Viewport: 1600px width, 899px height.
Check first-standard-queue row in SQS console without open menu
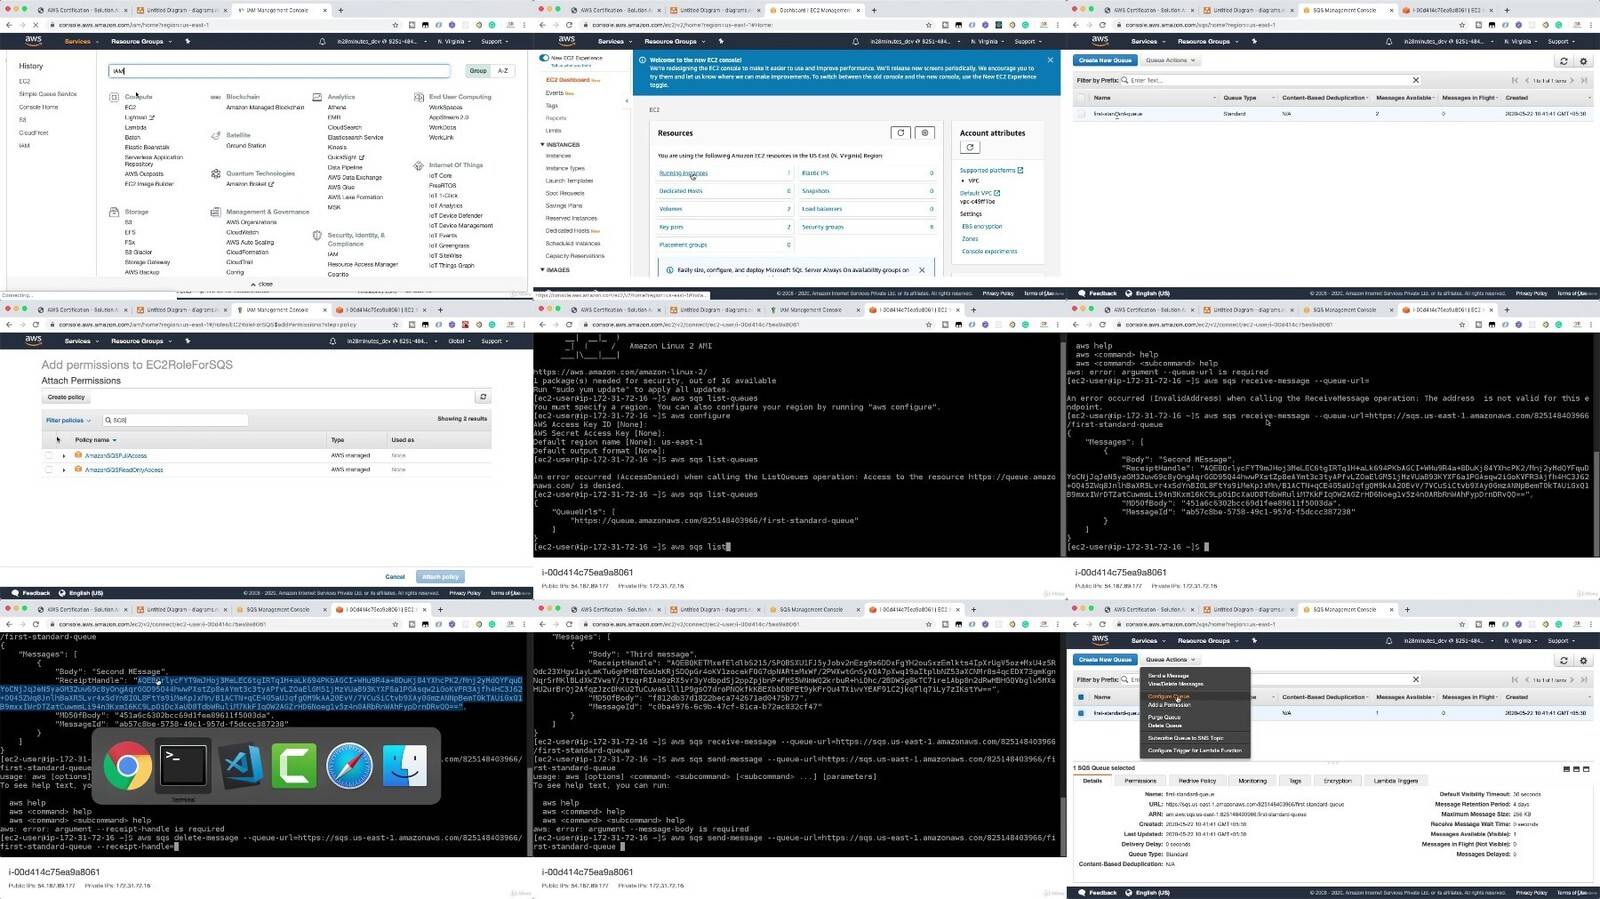(1081, 114)
